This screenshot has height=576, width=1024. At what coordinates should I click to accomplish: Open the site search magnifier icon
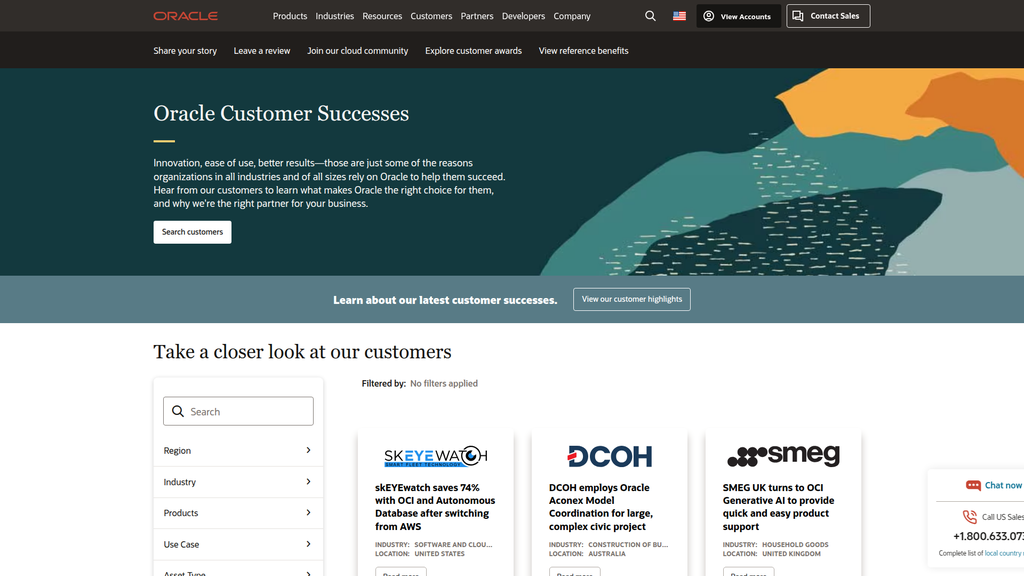650,16
